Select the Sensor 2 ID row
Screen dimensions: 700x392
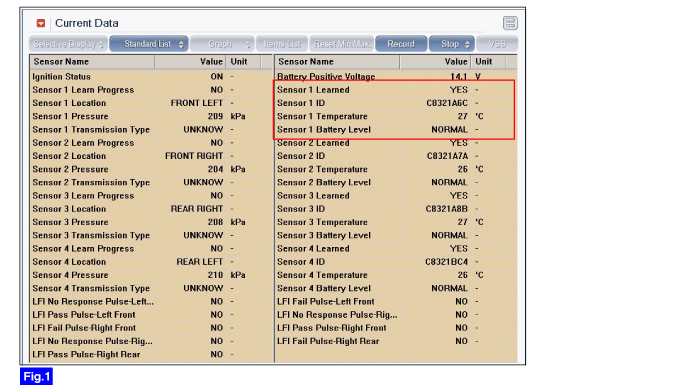click(396, 156)
